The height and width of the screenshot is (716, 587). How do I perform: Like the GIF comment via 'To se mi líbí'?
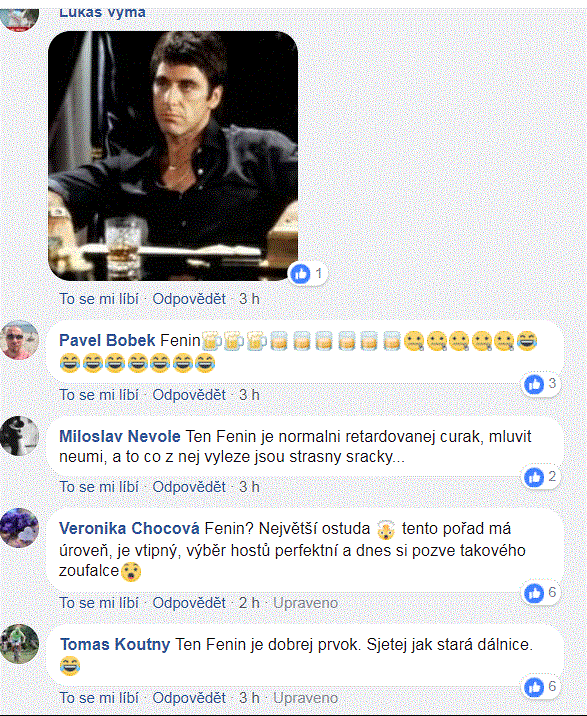click(99, 299)
